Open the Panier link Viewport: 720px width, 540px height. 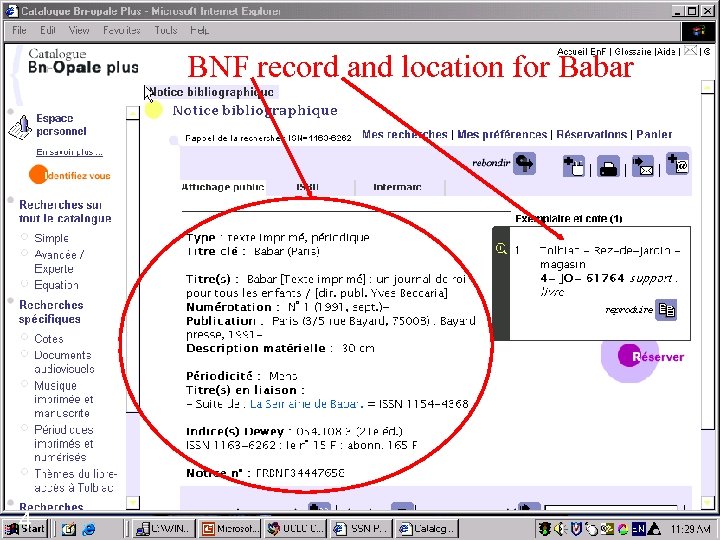pyautogui.click(x=654, y=135)
